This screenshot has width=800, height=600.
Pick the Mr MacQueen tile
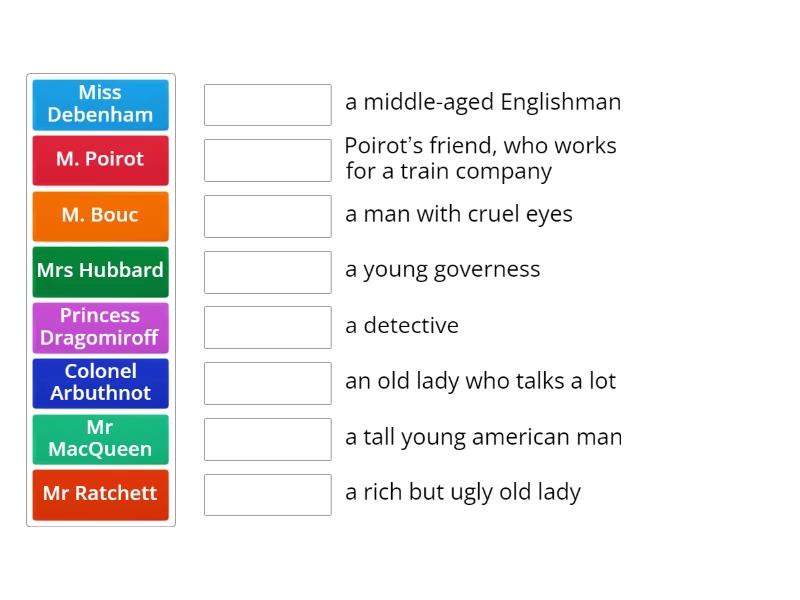click(x=100, y=439)
